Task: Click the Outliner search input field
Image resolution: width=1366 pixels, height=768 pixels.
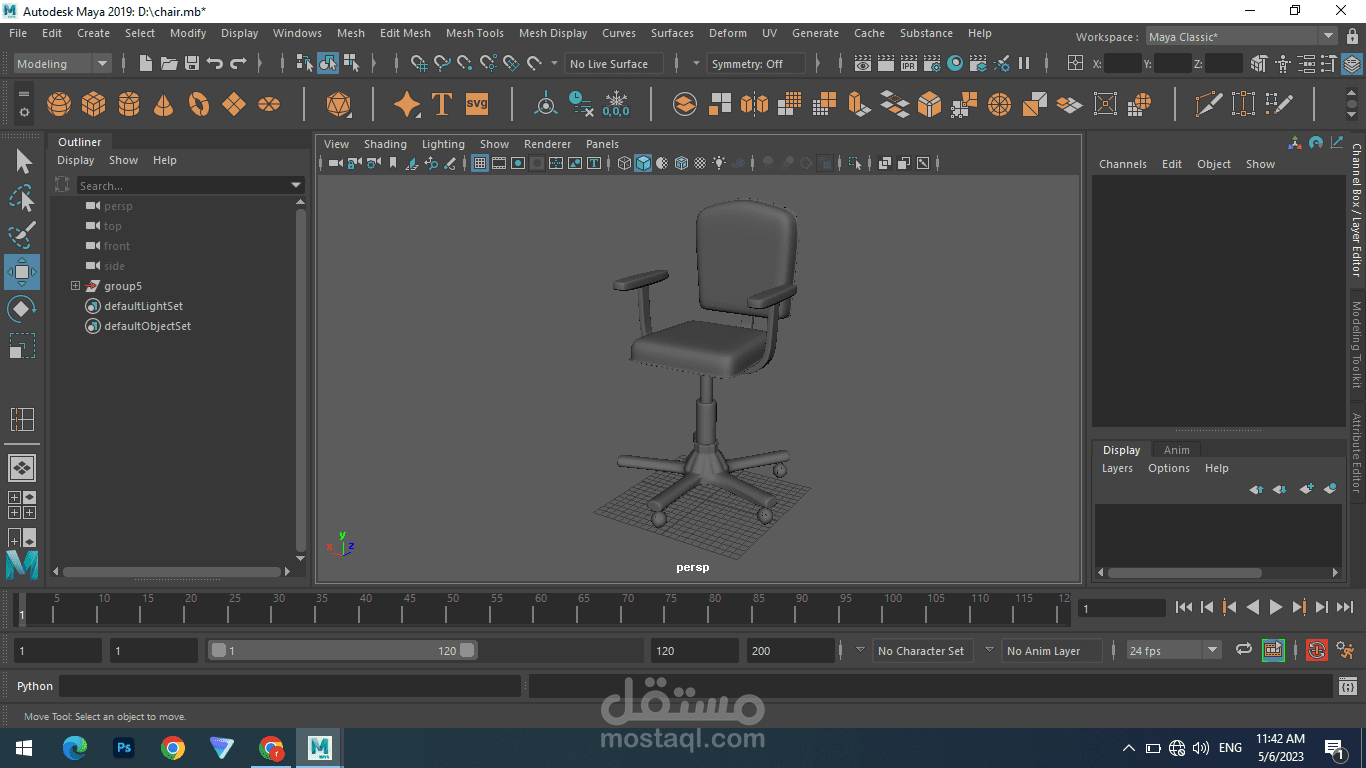Action: [x=183, y=185]
